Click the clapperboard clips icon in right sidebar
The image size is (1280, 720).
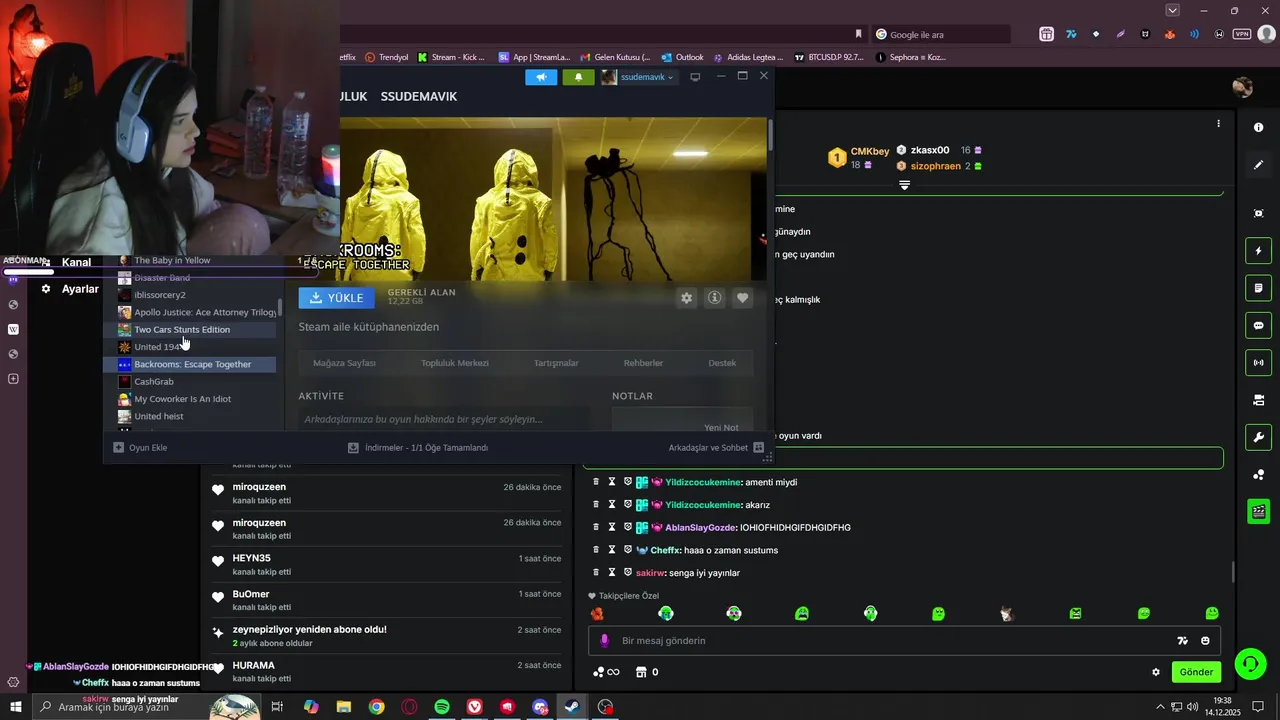[x=1258, y=511]
